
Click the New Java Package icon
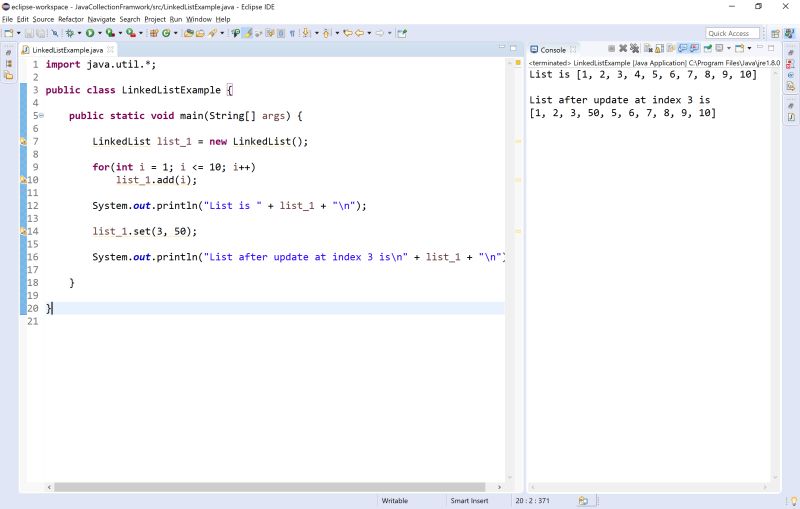point(154,33)
